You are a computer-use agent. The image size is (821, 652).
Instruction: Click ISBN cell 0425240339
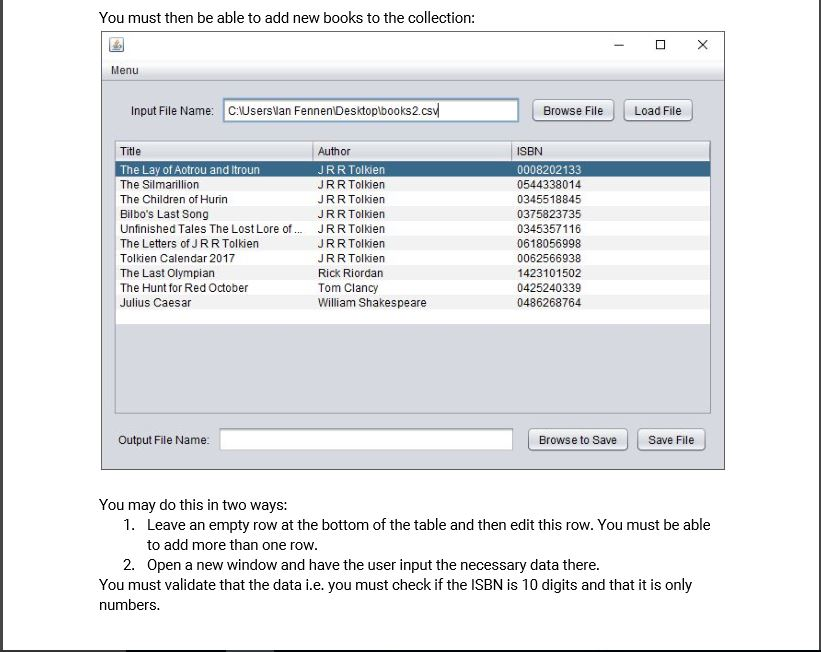pyautogui.click(x=611, y=288)
